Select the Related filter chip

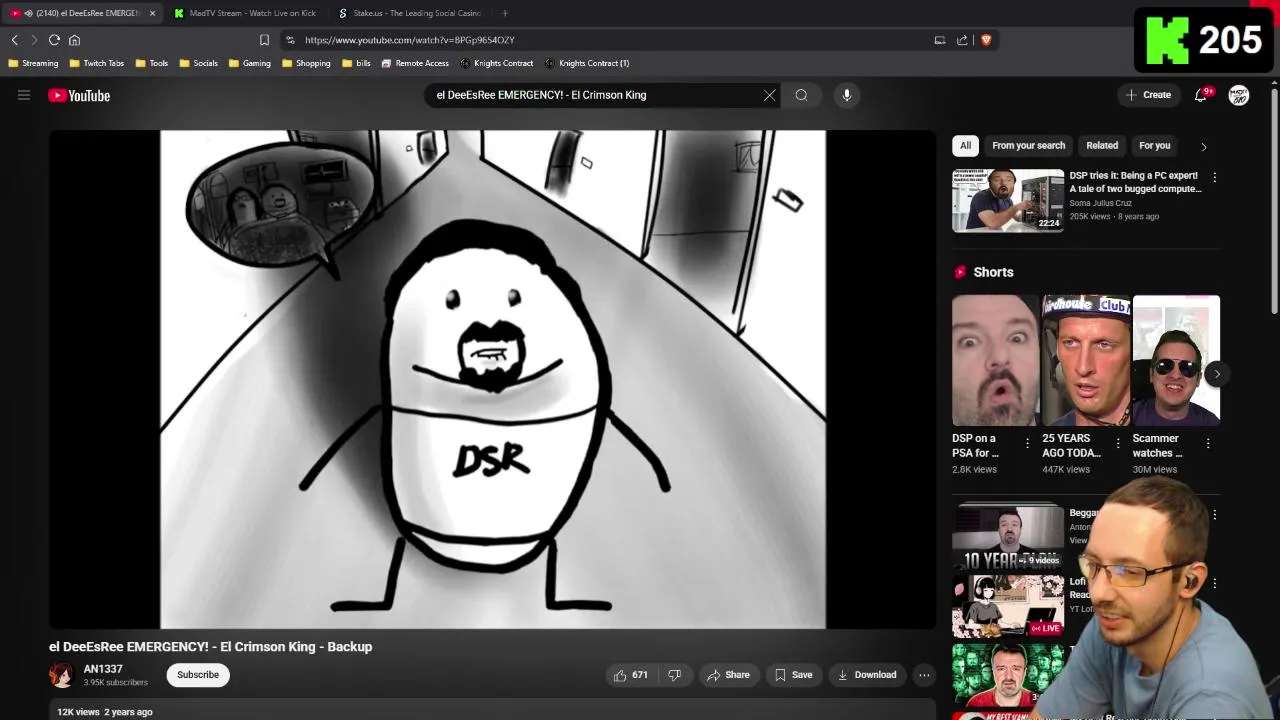1102,146
